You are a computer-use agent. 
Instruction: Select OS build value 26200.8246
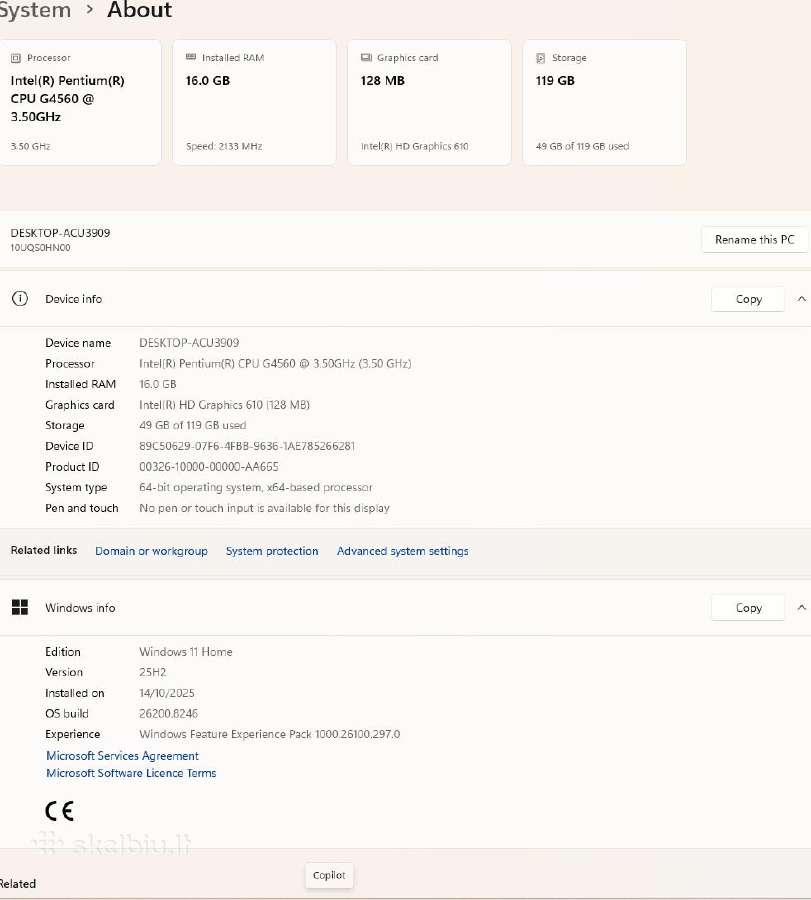pos(168,713)
